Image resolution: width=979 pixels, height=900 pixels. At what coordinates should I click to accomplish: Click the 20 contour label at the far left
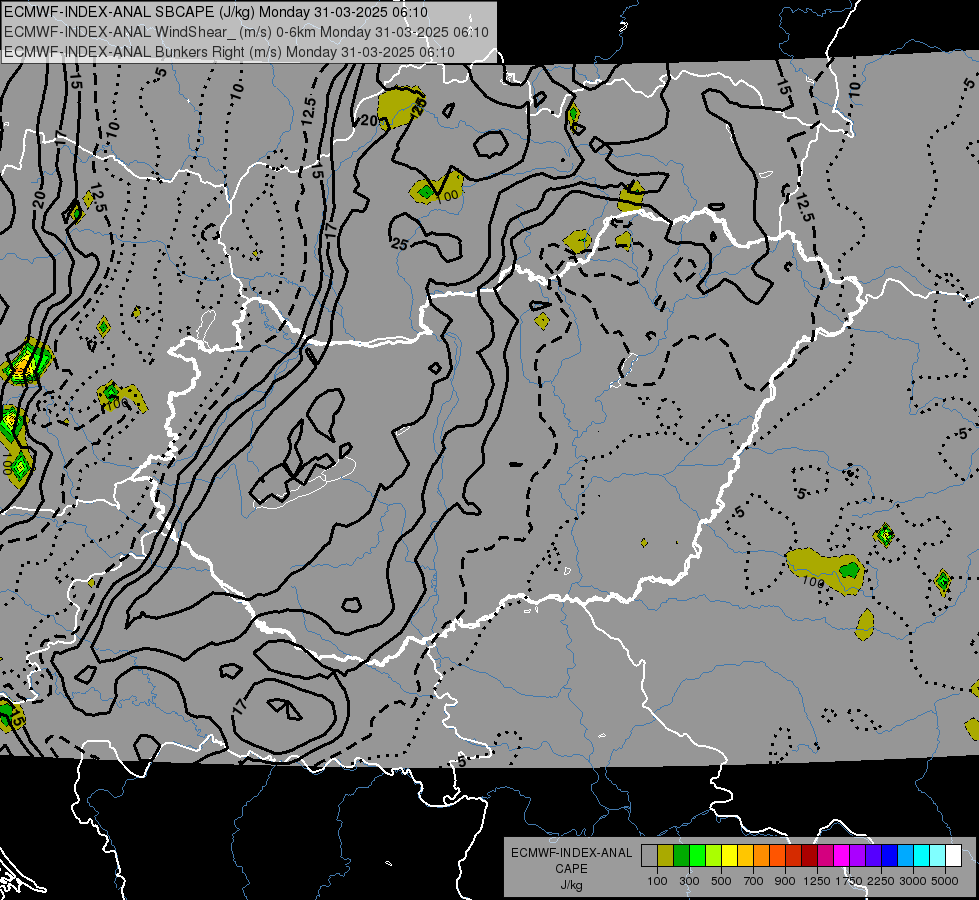click(x=39, y=199)
